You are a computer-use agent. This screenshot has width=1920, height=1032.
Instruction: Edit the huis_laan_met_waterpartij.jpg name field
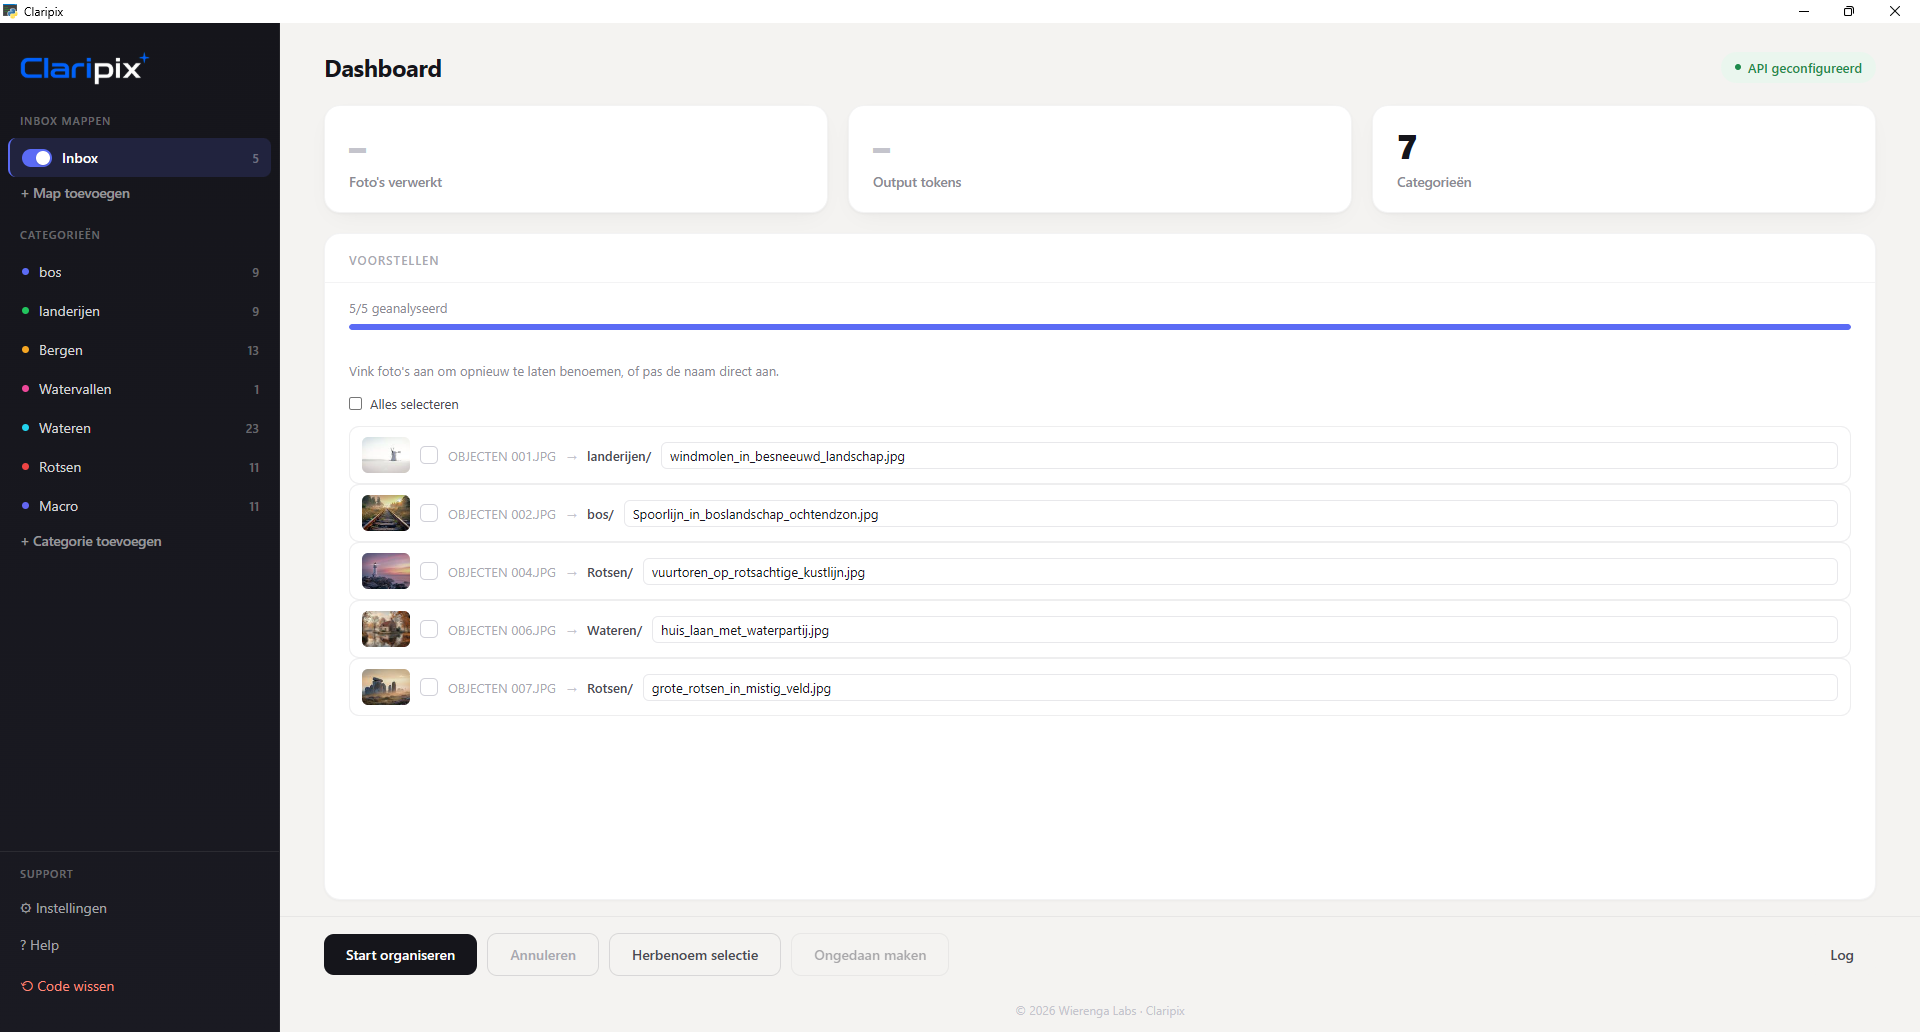click(1245, 630)
